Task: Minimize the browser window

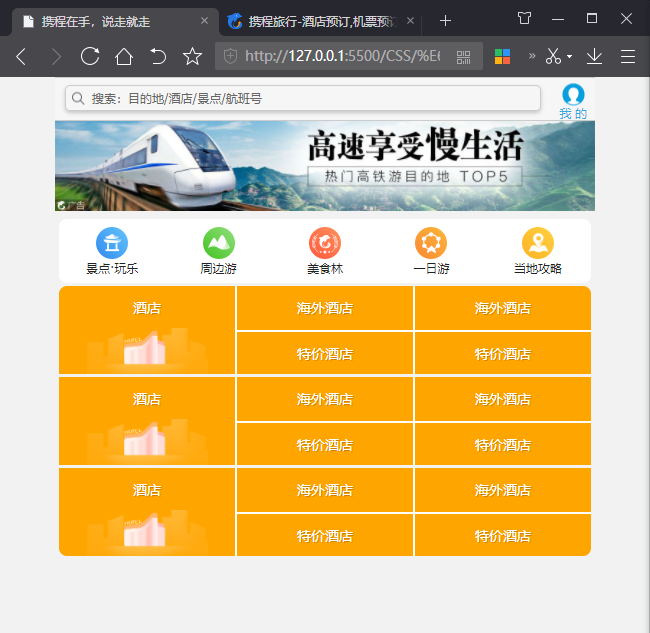Action: tap(558, 19)
